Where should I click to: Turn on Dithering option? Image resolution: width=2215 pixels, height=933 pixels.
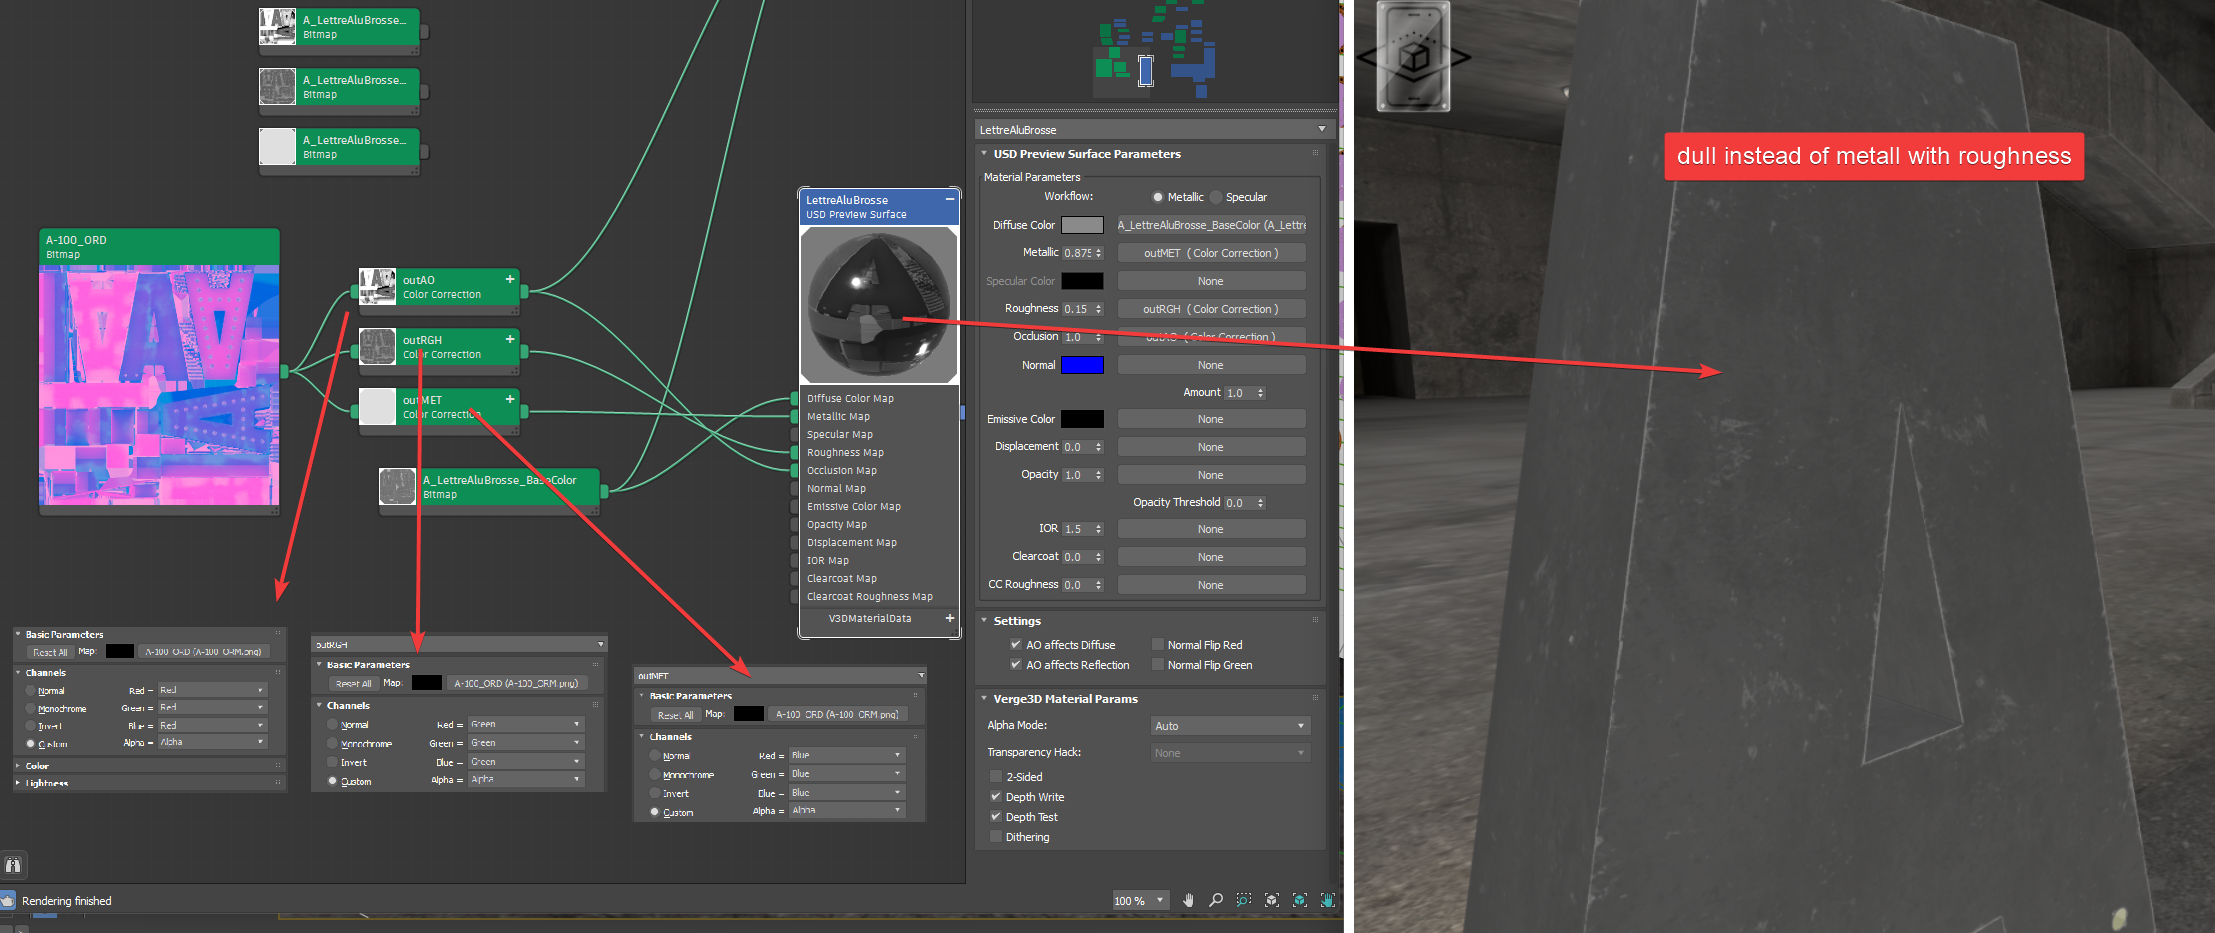[996, 837]
